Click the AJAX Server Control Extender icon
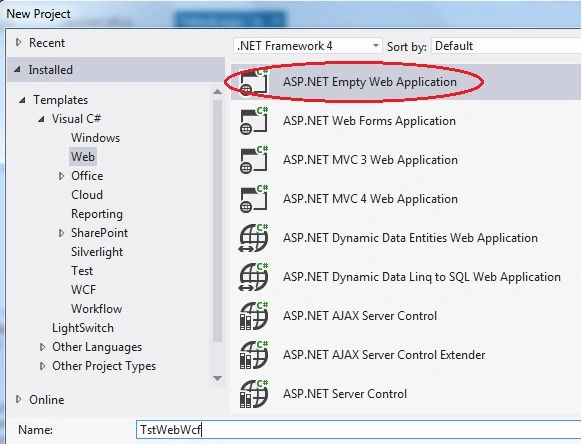This screenshot has height=445, width=582. [x=254, y=355]
